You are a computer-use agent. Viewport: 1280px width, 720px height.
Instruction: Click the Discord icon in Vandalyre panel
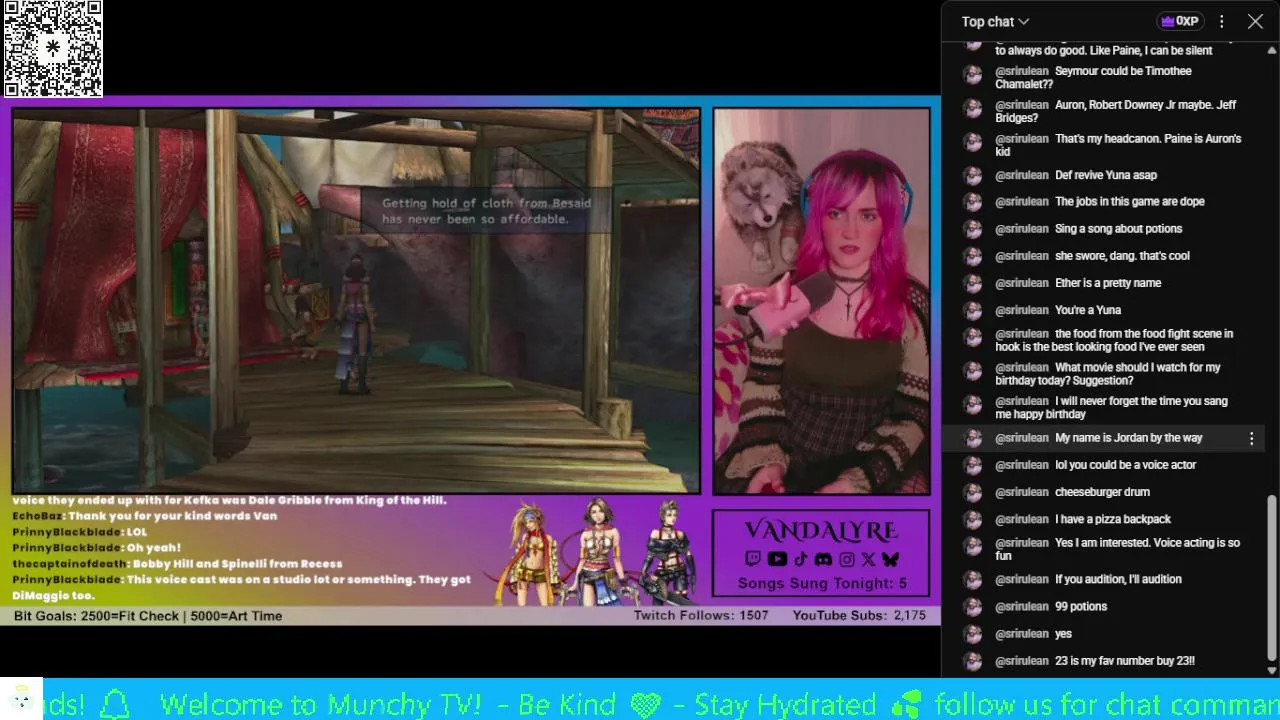click(823, 560)
